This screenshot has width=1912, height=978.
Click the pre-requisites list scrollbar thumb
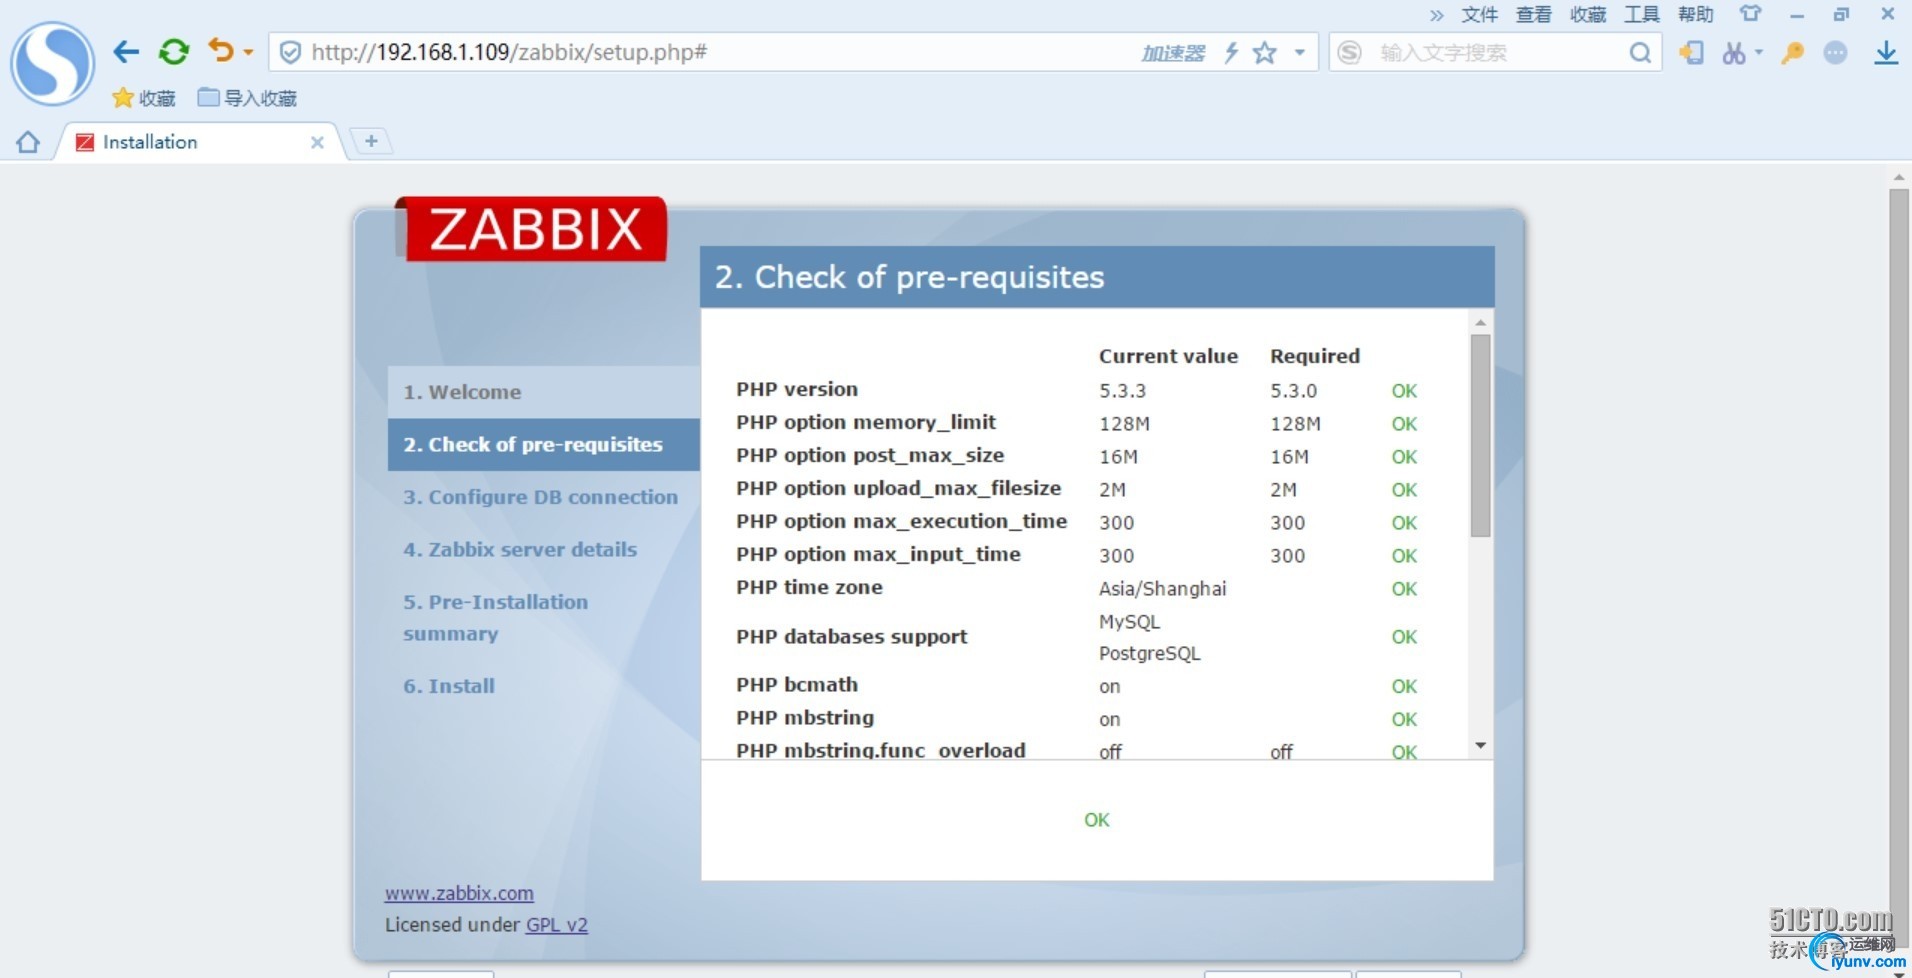click(1481, 436)
